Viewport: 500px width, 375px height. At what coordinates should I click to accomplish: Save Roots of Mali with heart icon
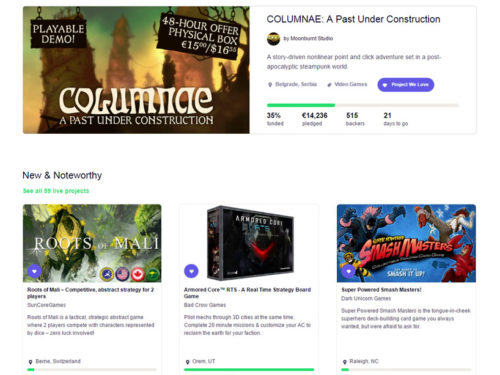point(34,271)
